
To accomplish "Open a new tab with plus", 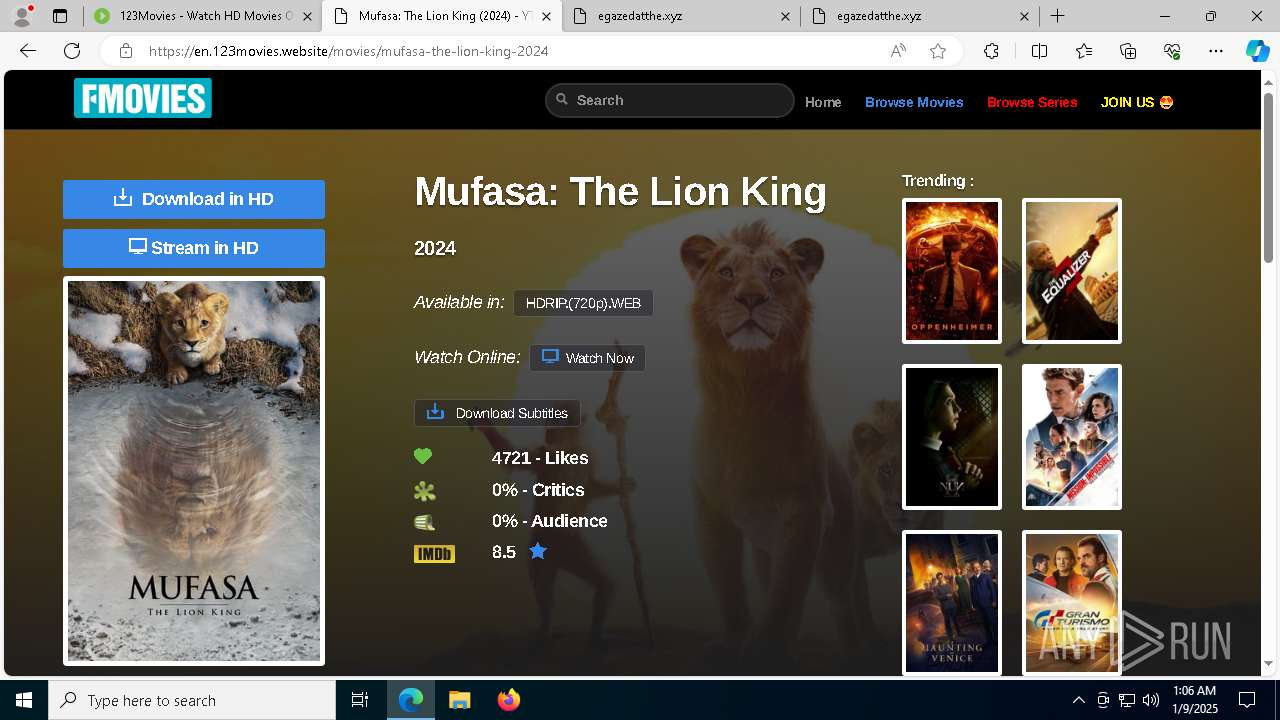I will pos(1057,16).
